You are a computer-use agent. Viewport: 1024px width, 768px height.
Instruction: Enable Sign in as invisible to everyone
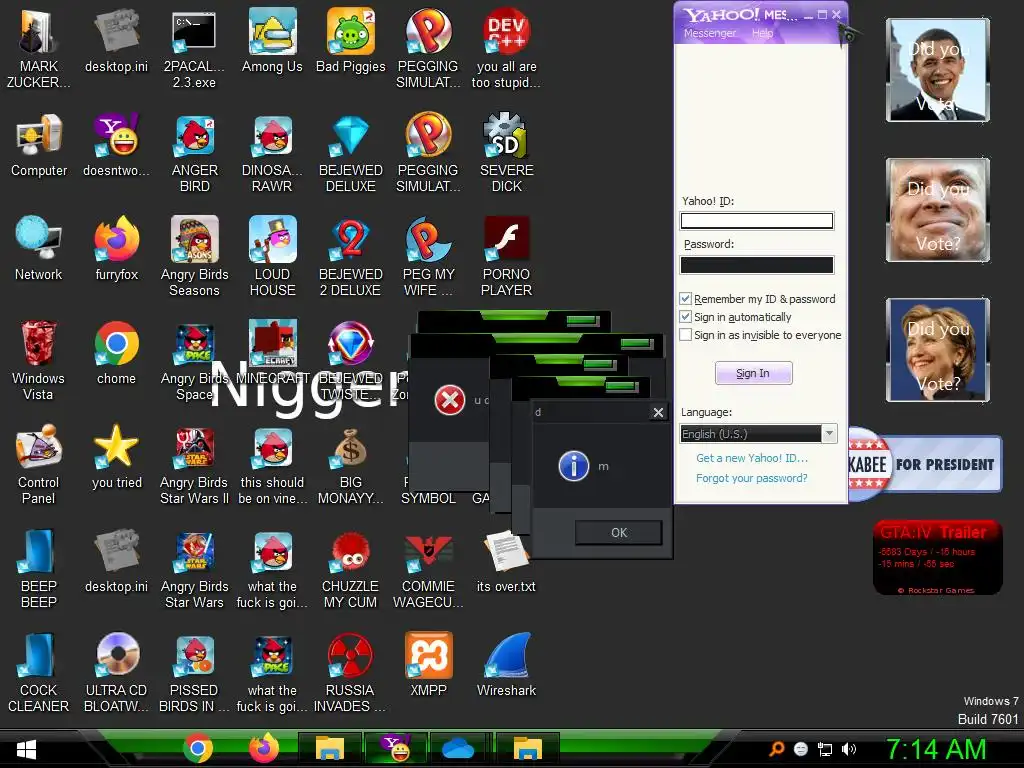pyautogui.click(x=686, y=335)
